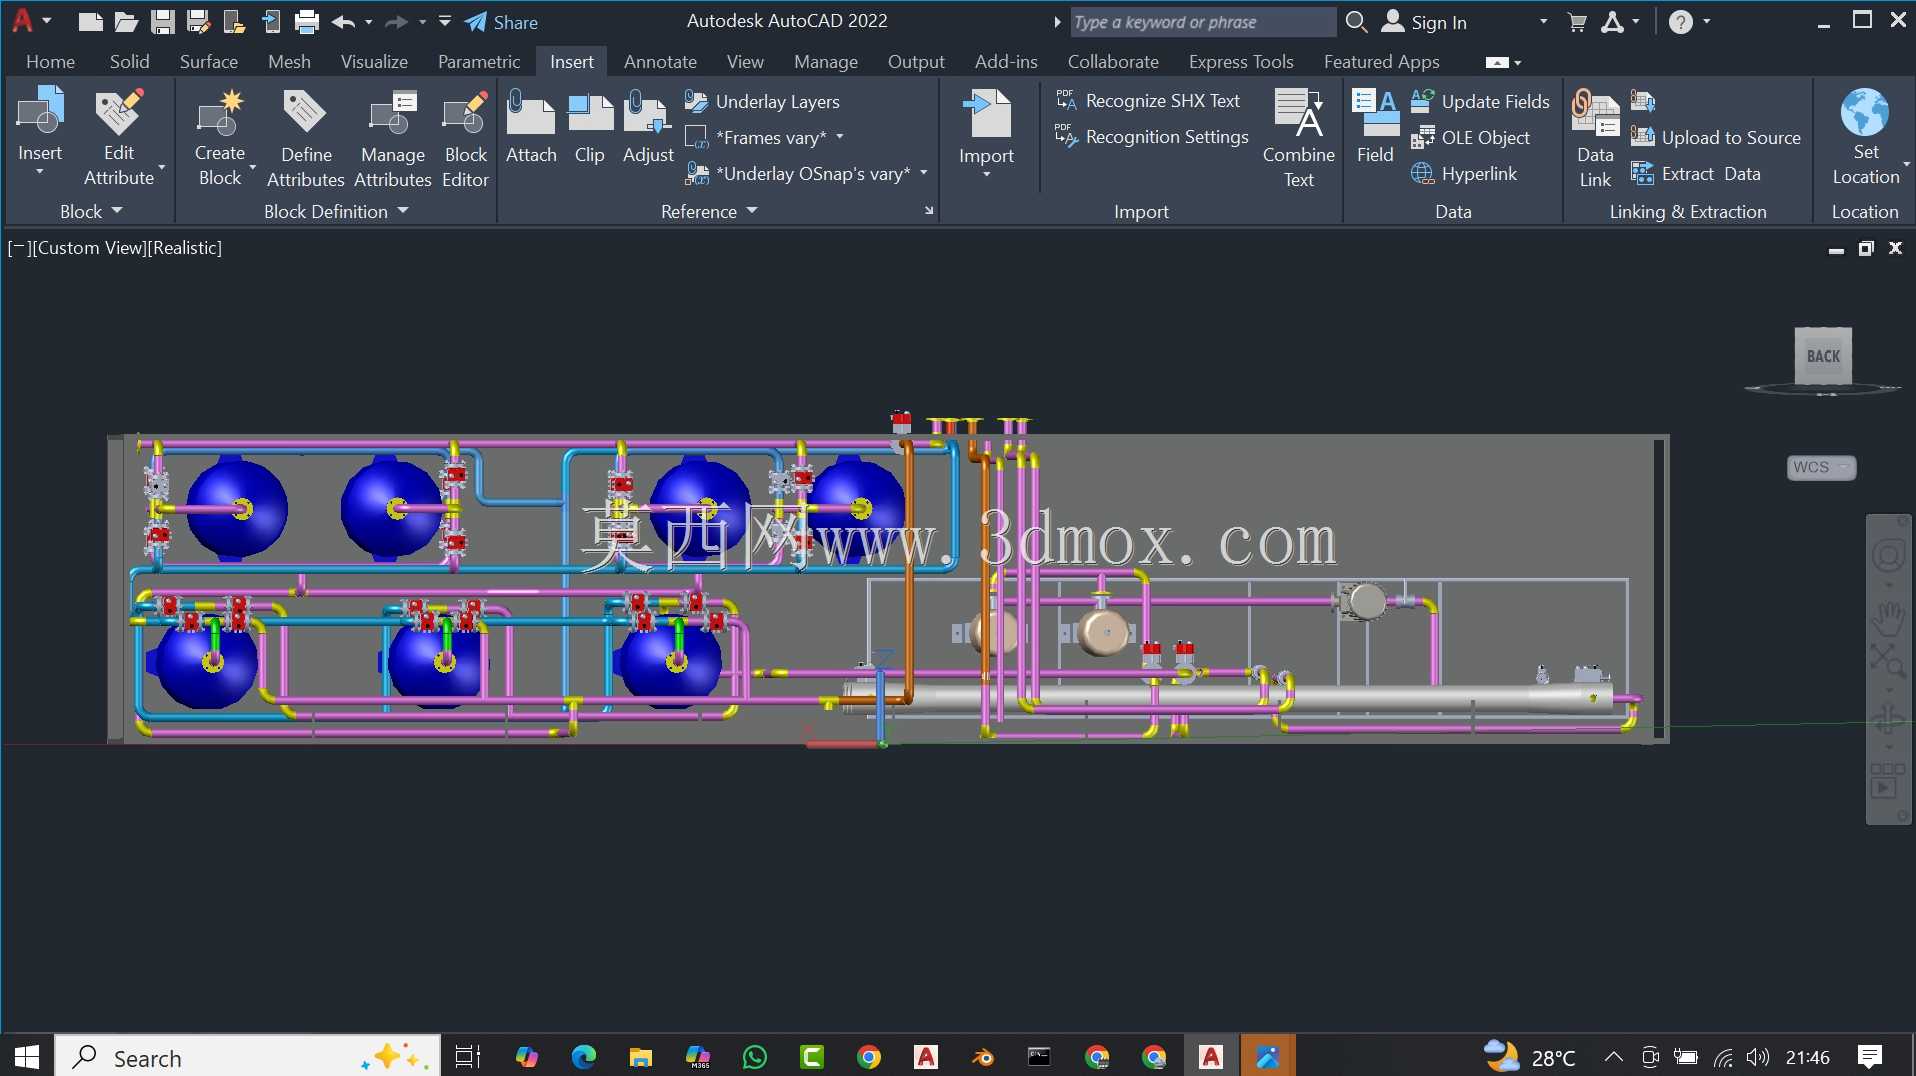Click the Realistic visual style control

click(185, 248)
